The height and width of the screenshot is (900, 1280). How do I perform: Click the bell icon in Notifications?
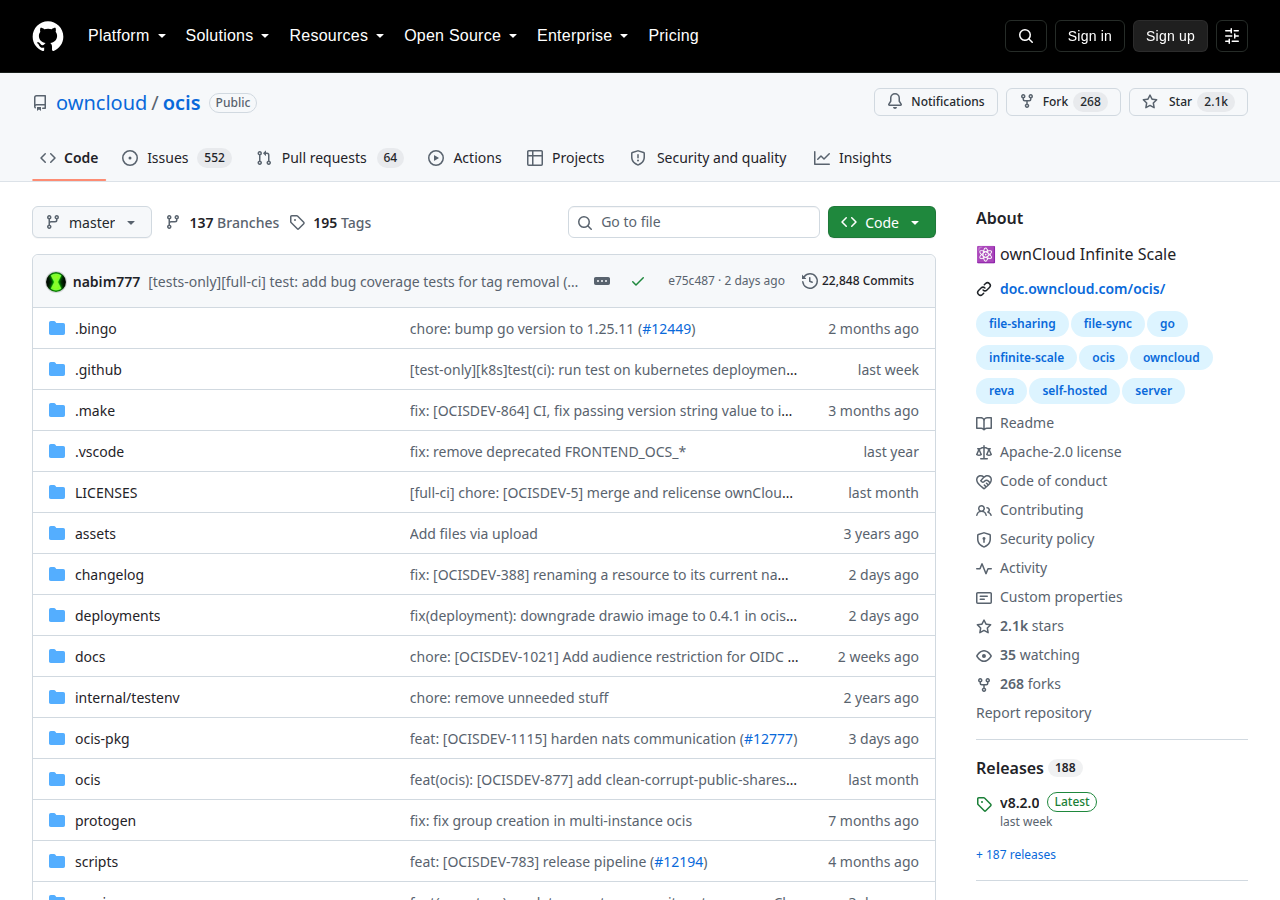pyautogui.click(x=895, y=102)
